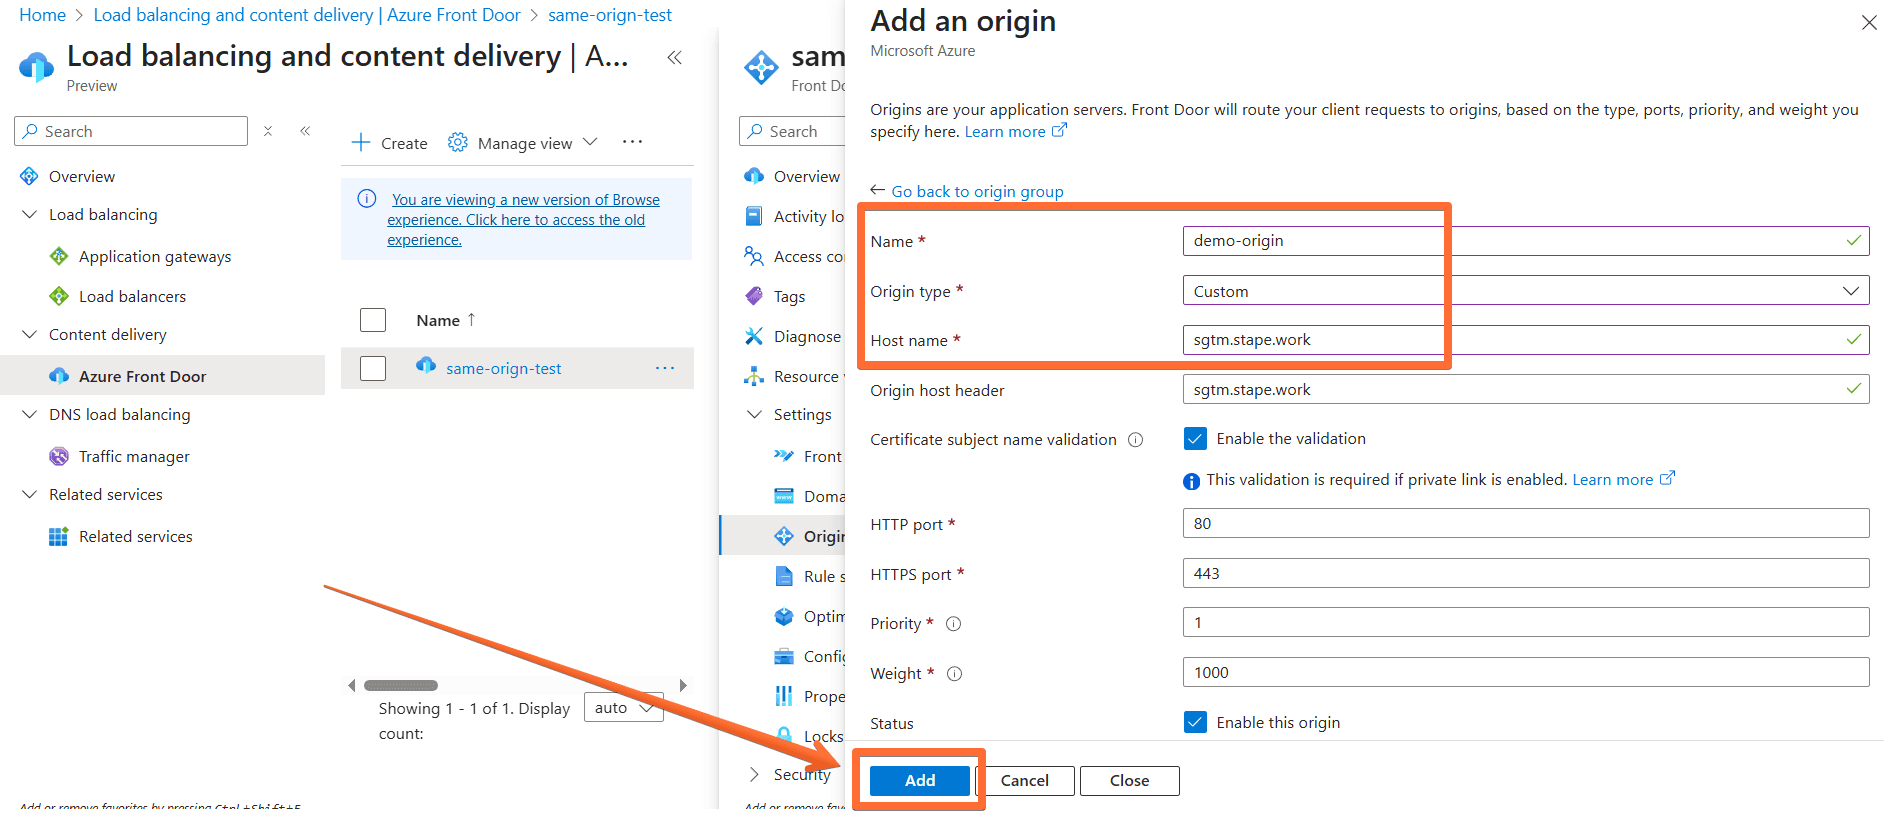Edit the Name field demo-origin
Image resolution: width=1884 pixels, height=815 pixels.
click(x=1525, y=240)
